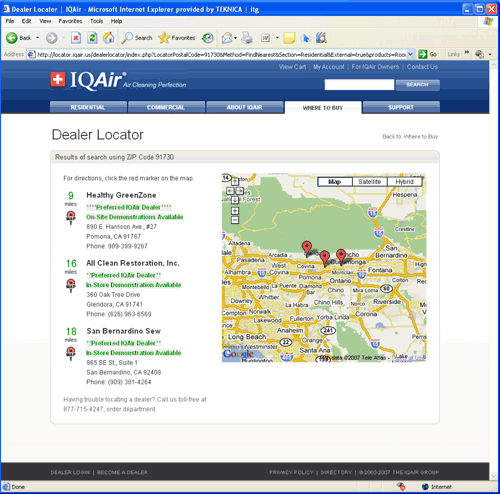This screenshot has height=494, width=500.
Task: Open the Search magnifier toolbar button
Action: 137,38
